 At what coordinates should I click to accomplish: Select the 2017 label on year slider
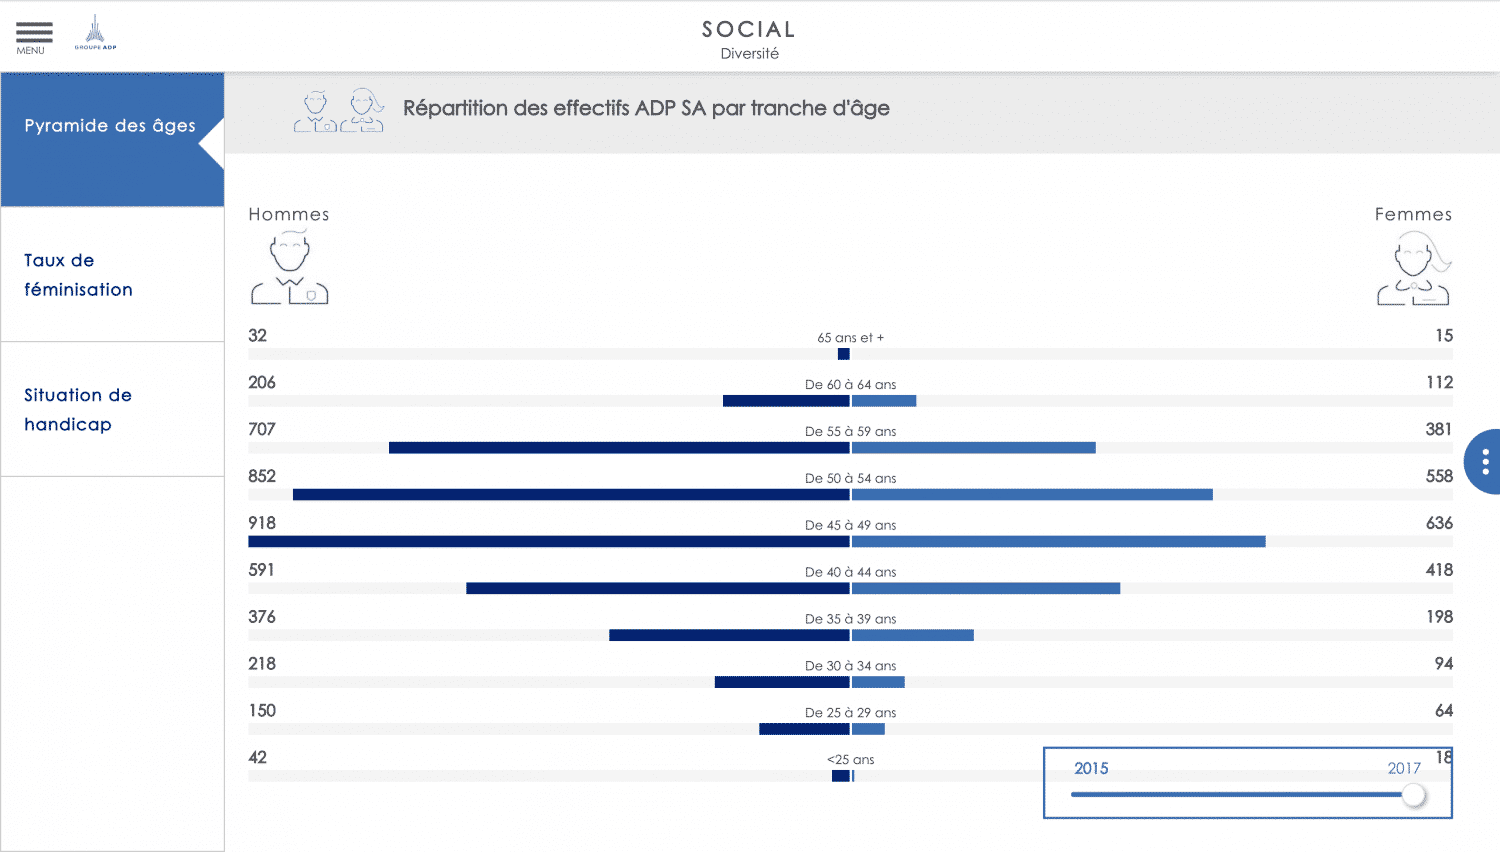pyautogui.click(x=1403, y=768)
